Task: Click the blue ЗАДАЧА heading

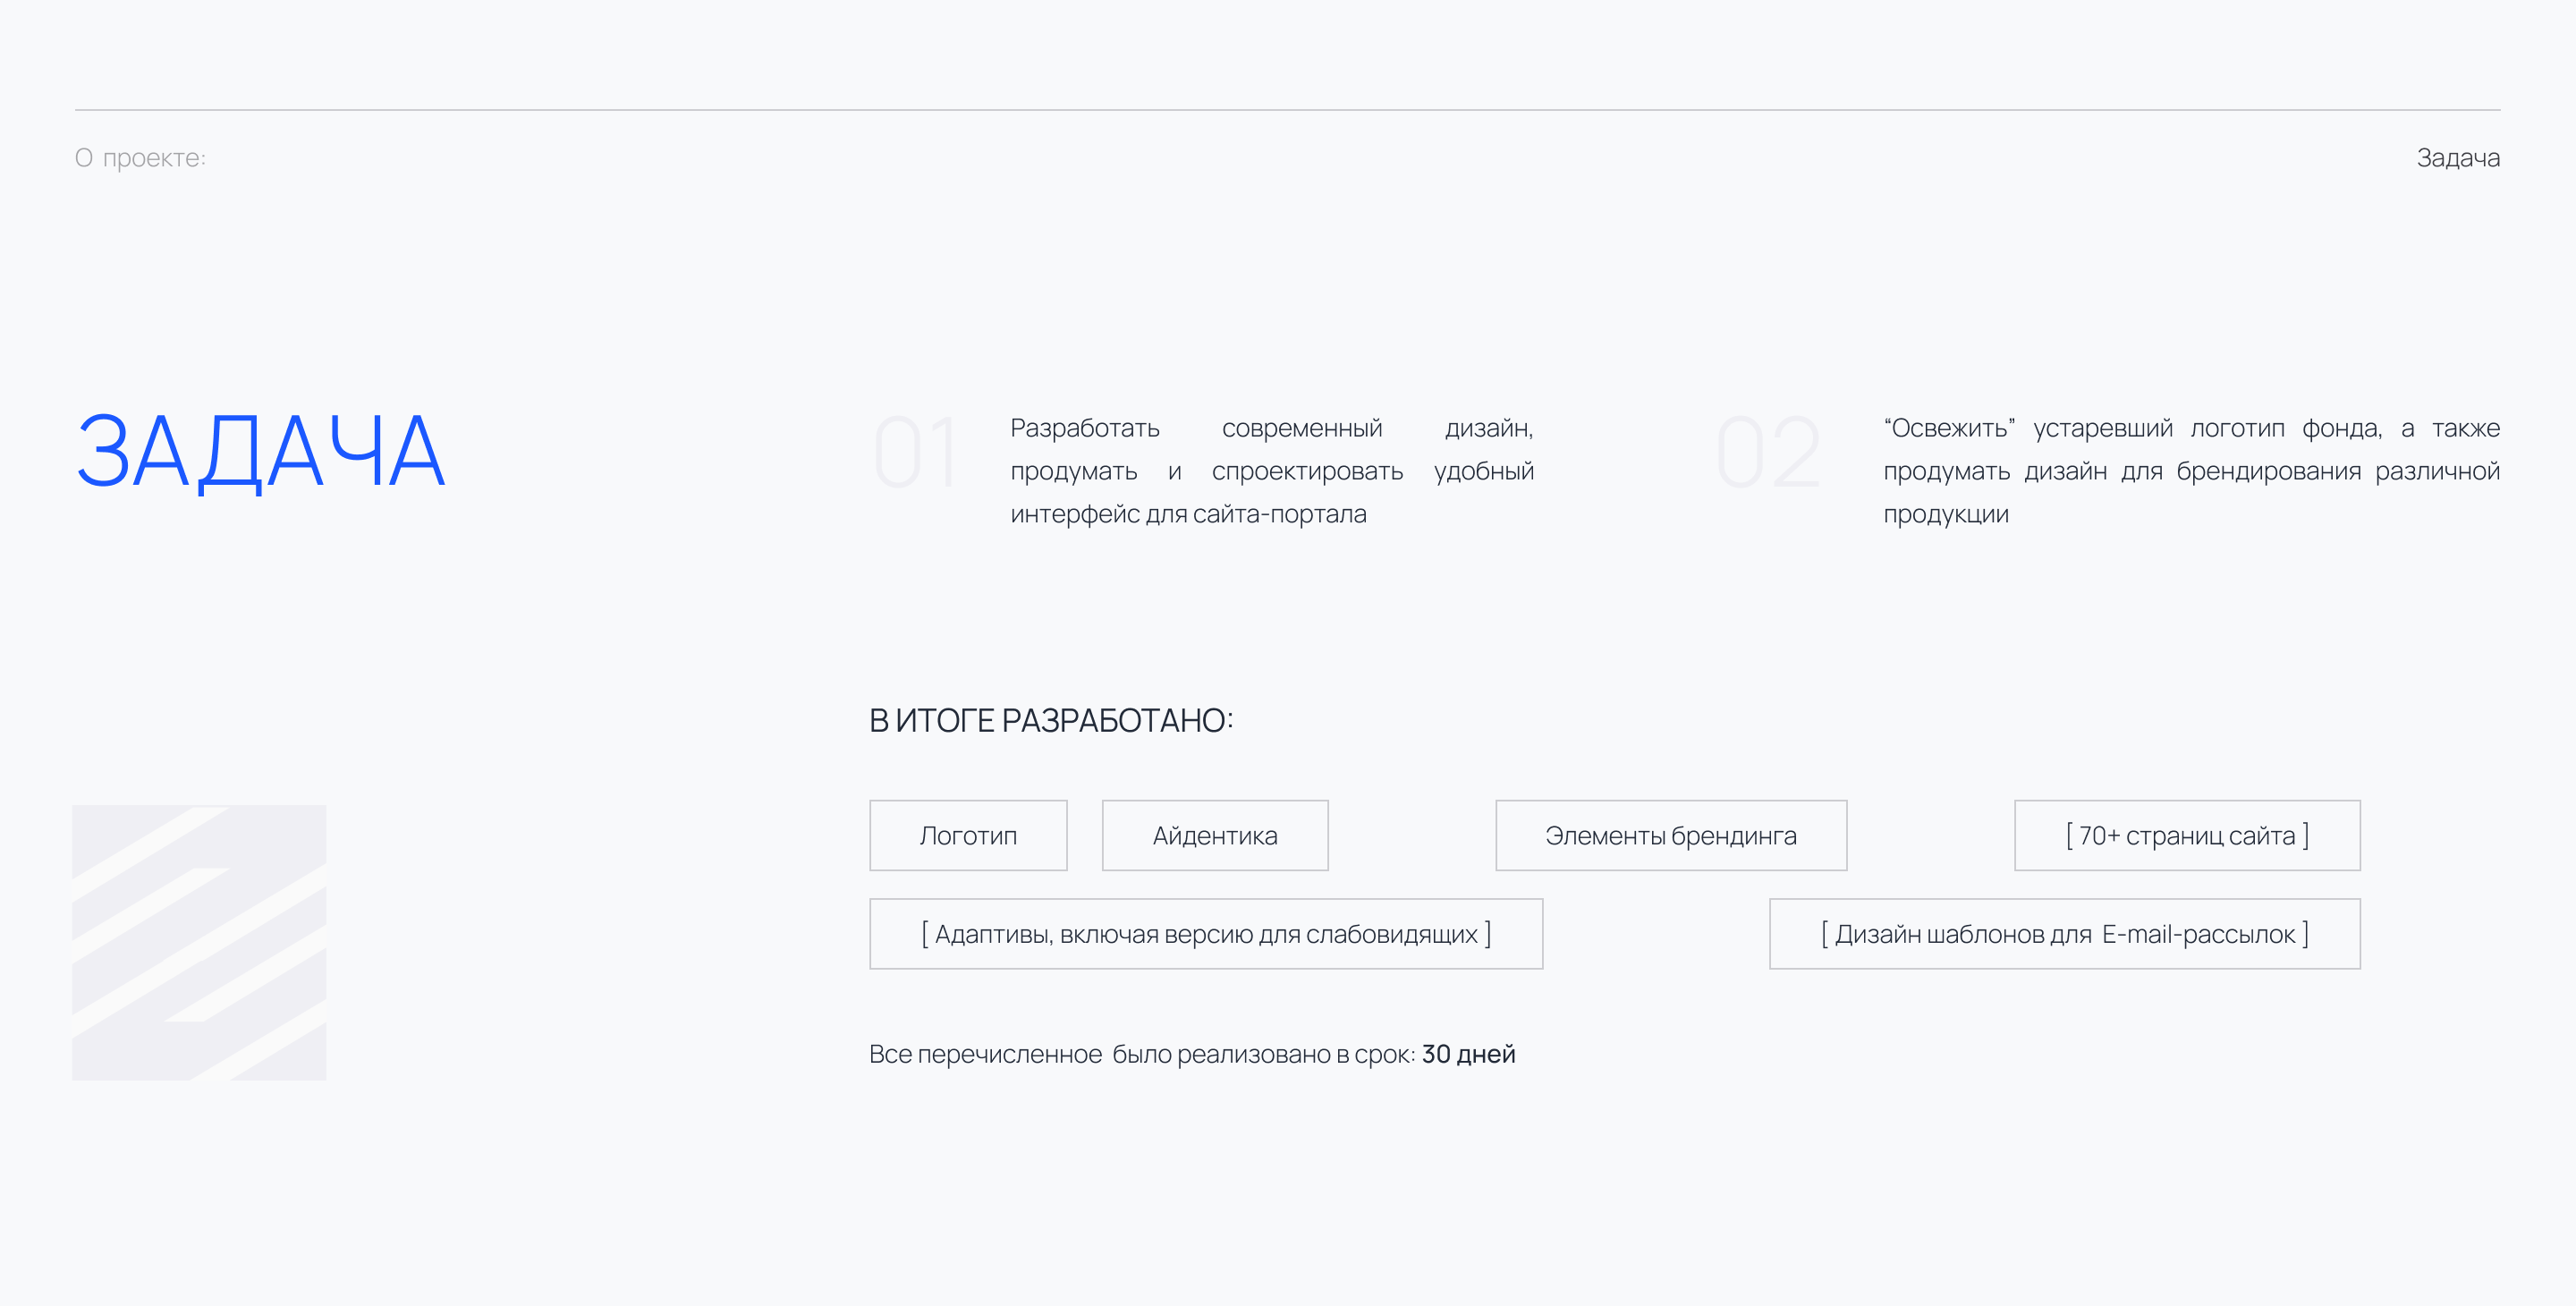Action: 261,452
